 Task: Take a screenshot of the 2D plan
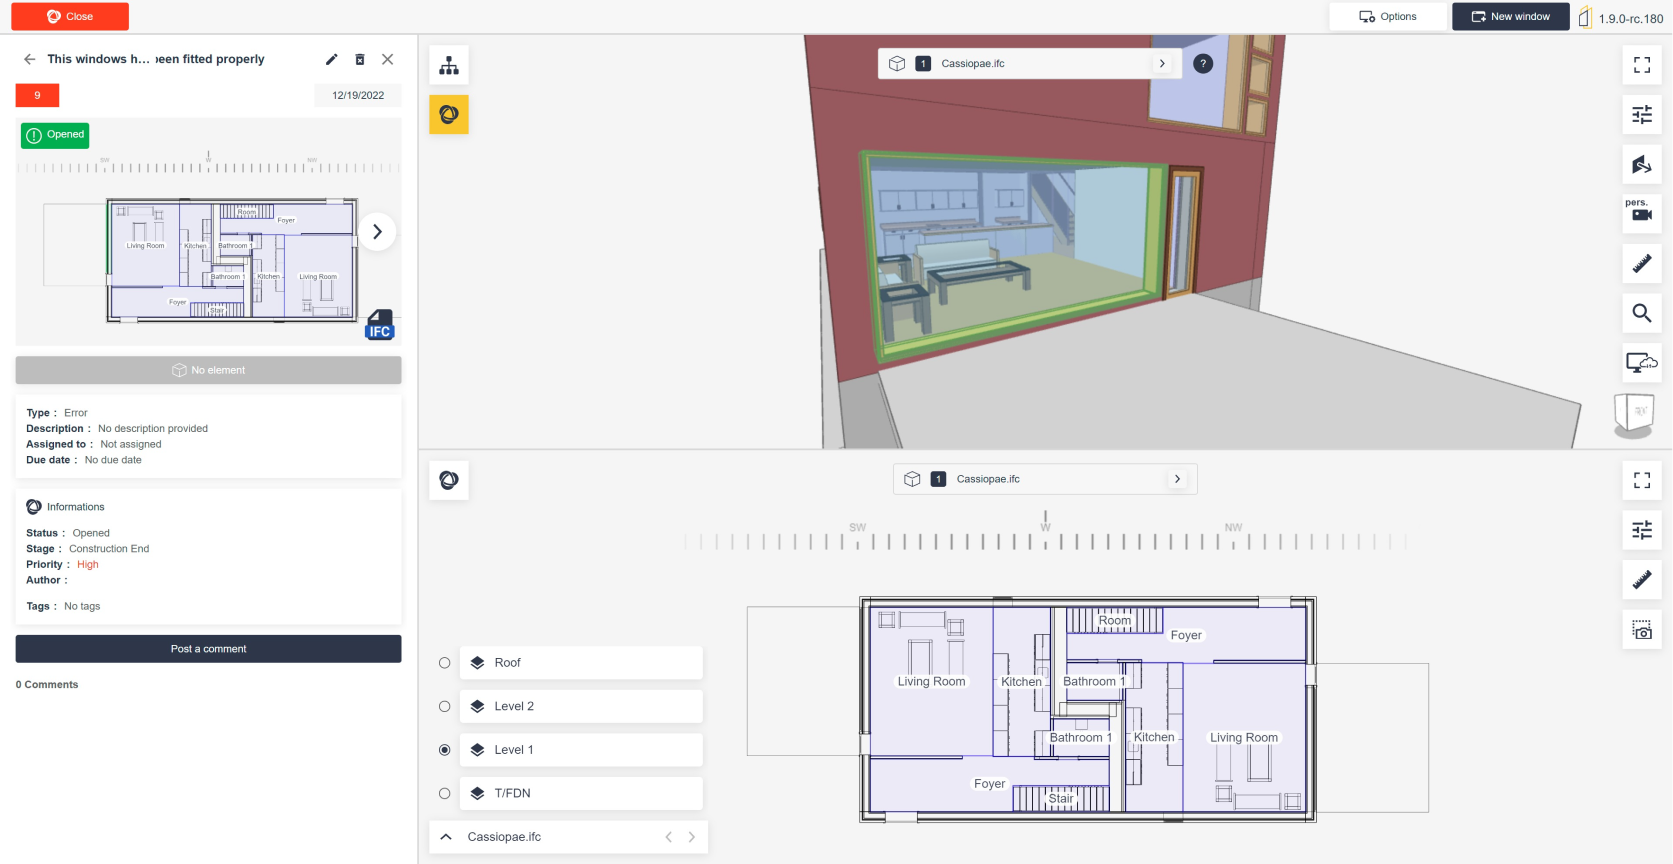point(1641,630)
